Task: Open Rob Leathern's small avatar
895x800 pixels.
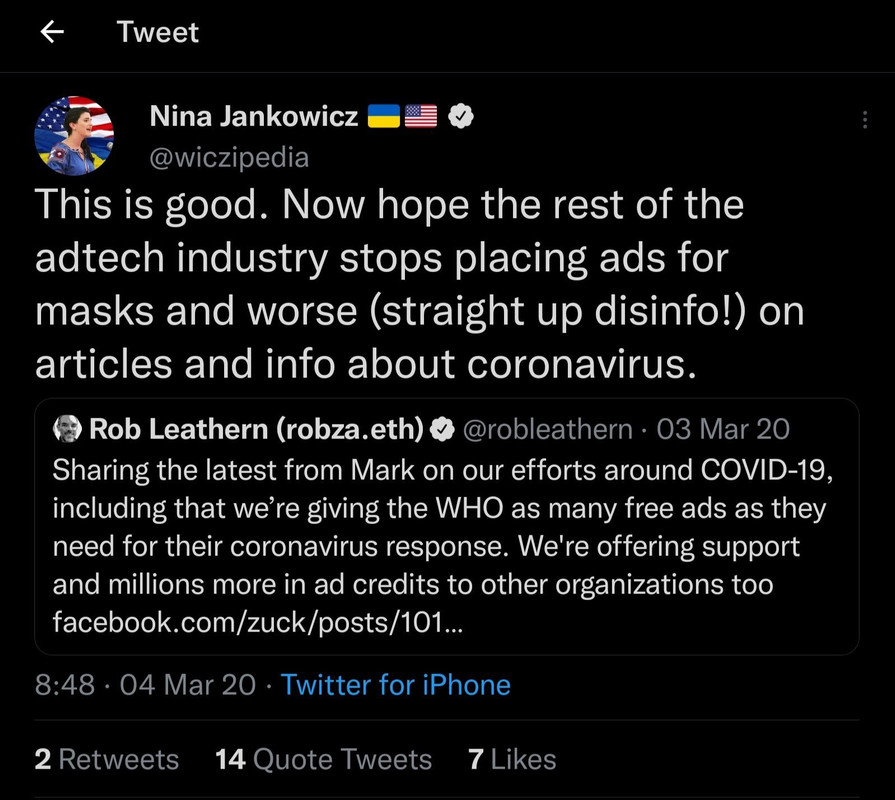Action: [x=67, y=429]
